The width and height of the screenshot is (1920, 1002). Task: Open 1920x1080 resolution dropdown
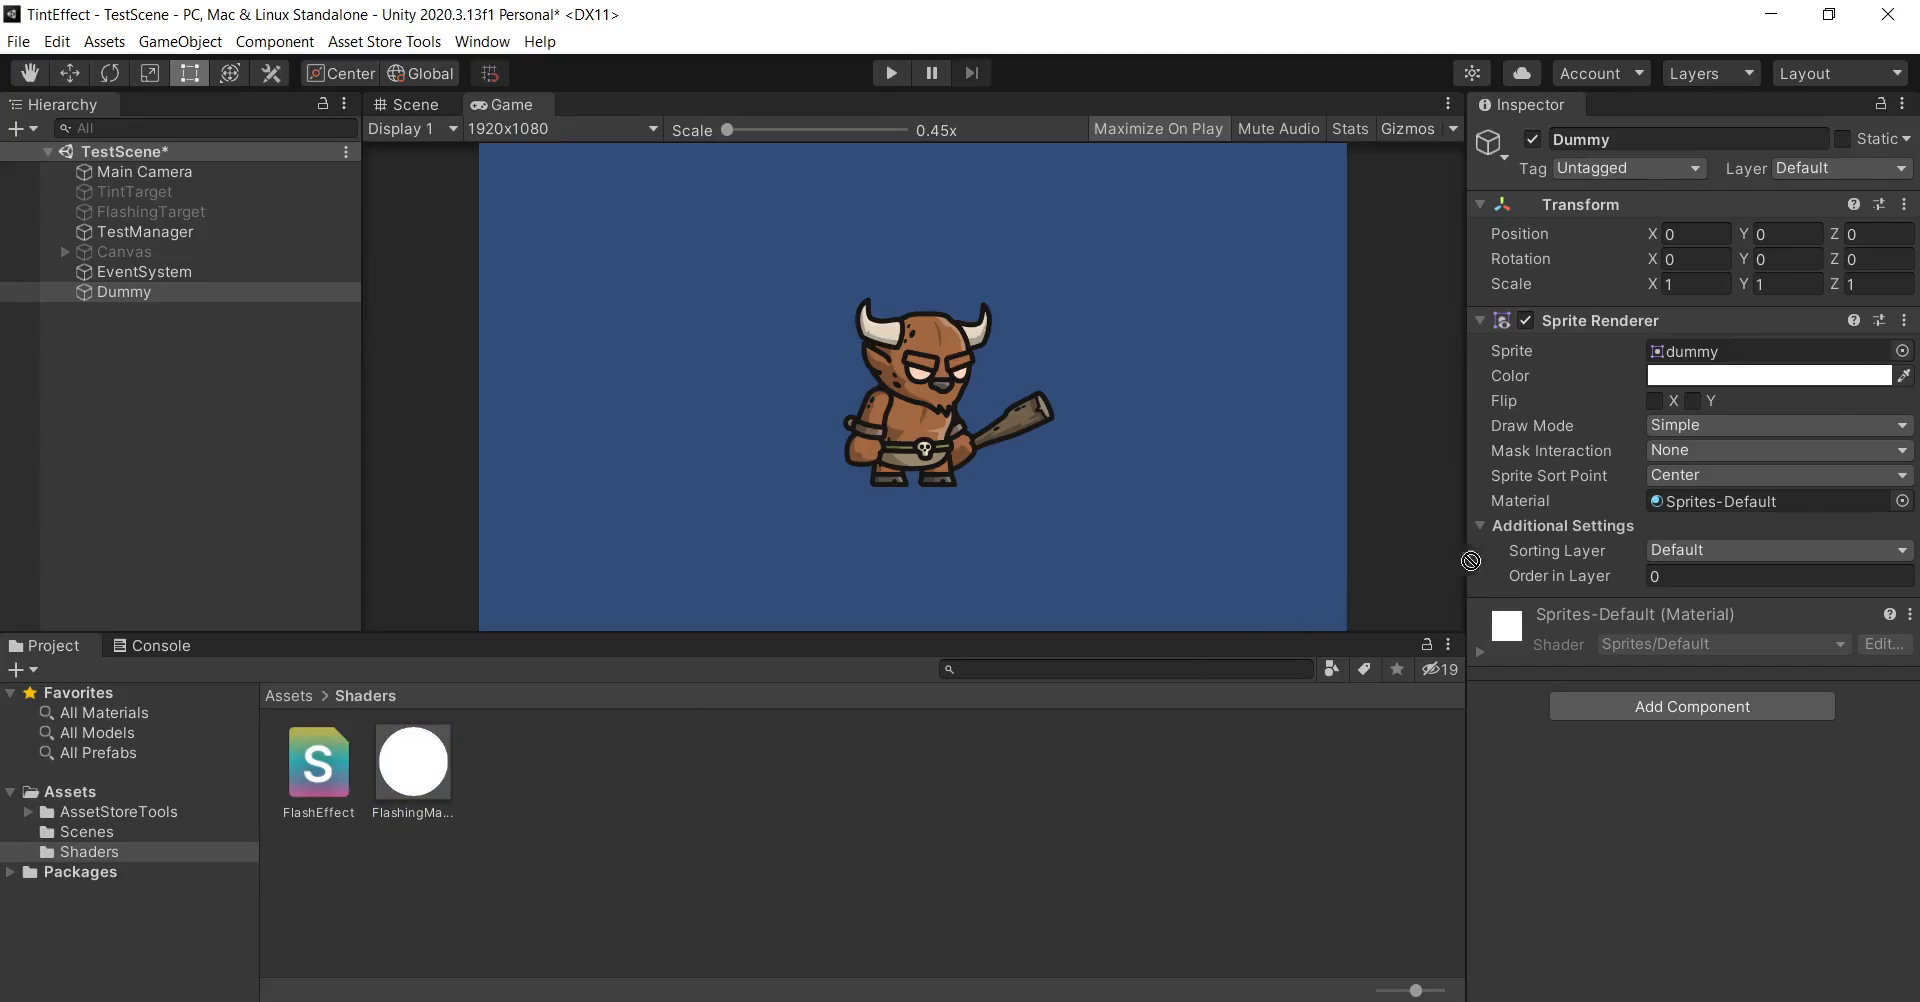[563, 129]
